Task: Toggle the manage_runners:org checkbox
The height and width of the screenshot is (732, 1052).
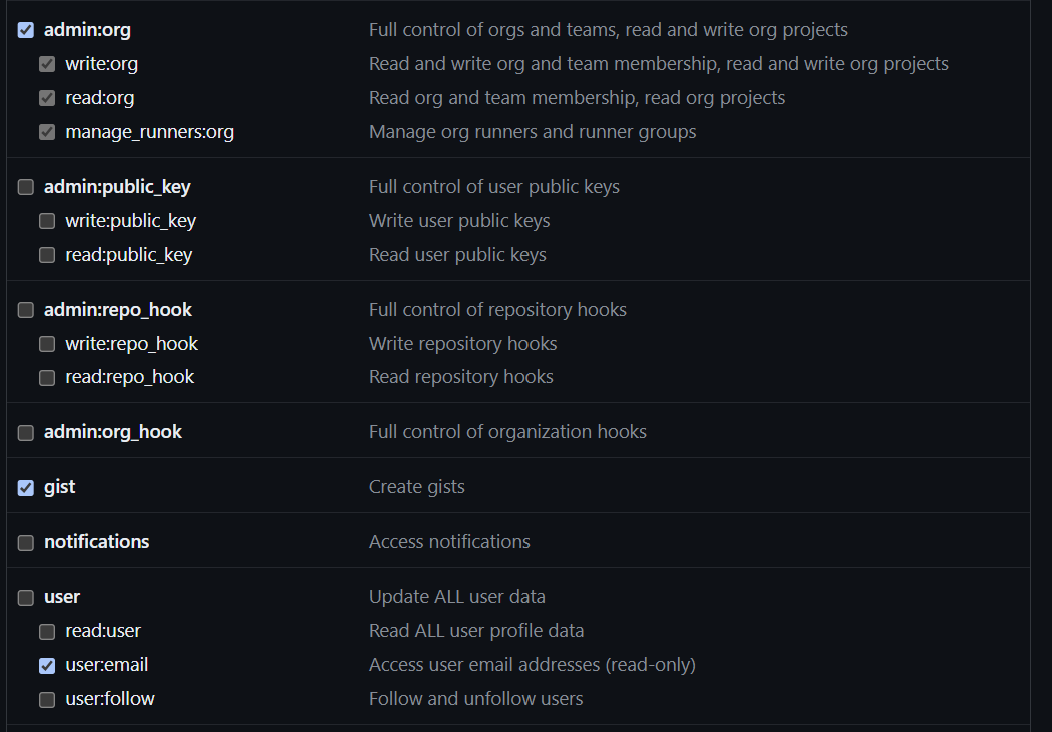Action: (47, 132)
